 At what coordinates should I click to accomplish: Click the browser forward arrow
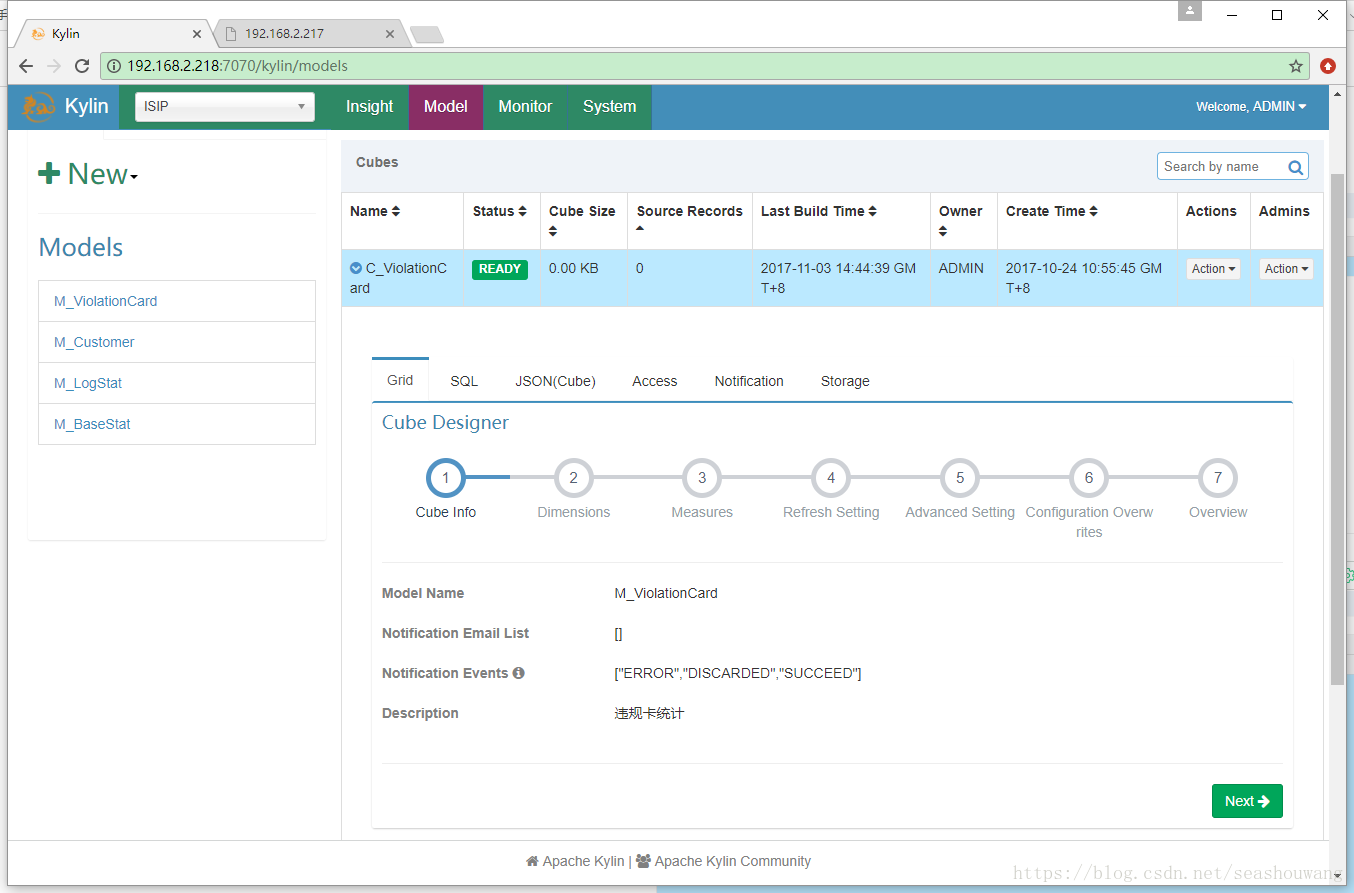54,66
